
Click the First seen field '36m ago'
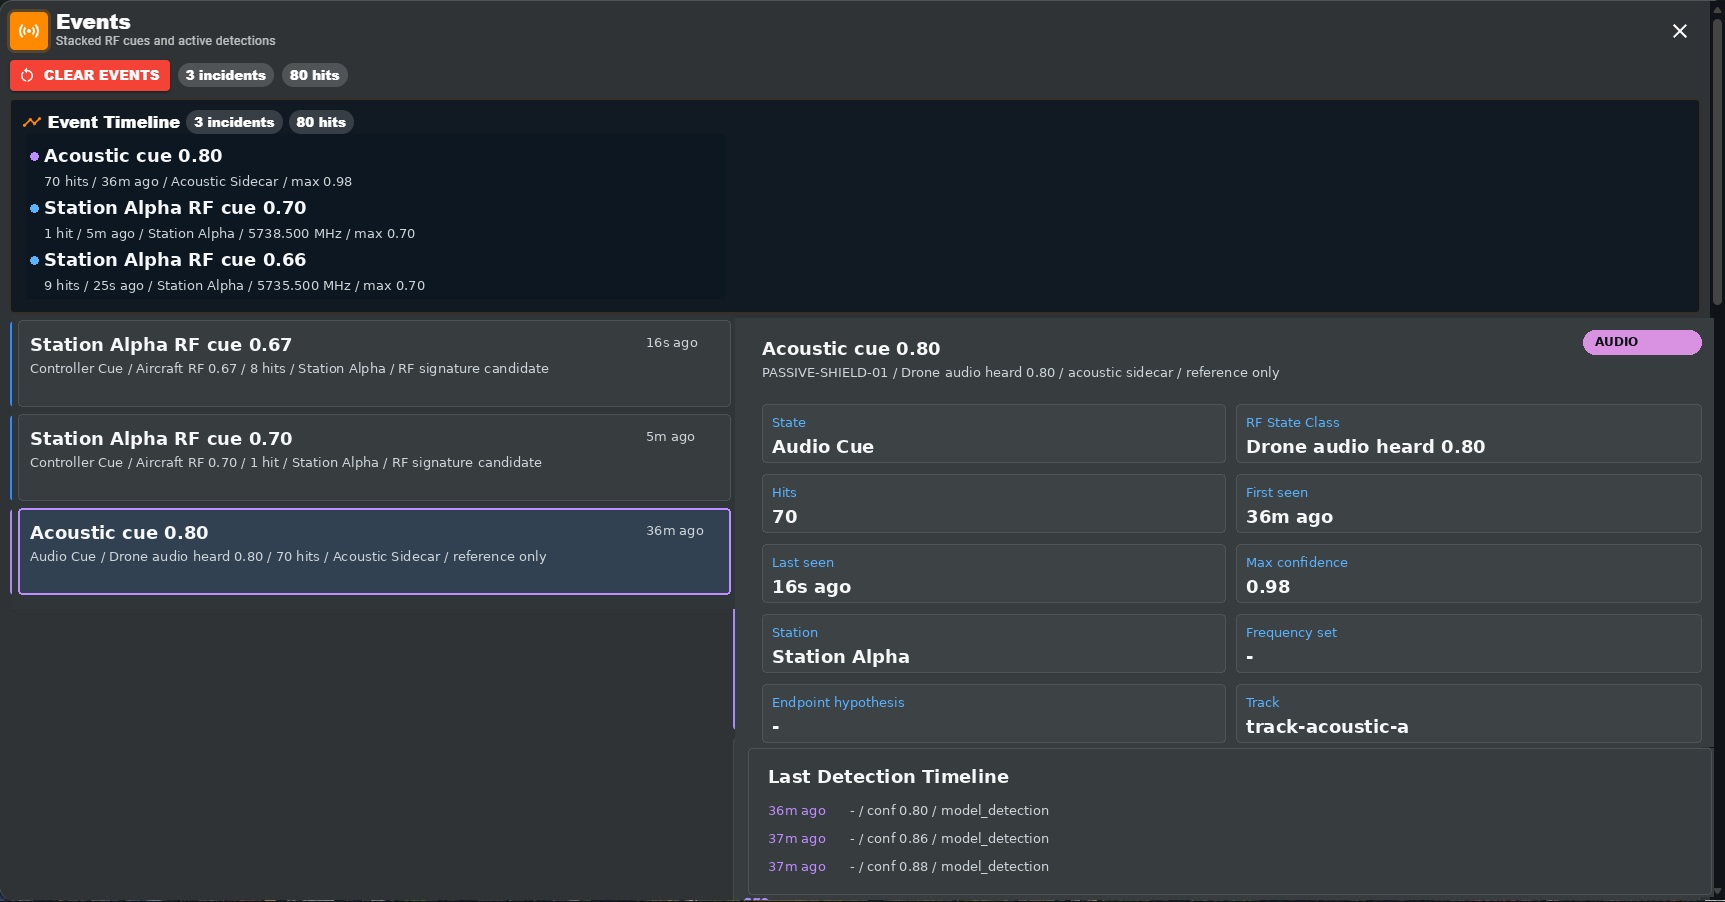pyautogui.click(x=1469, y=503)
